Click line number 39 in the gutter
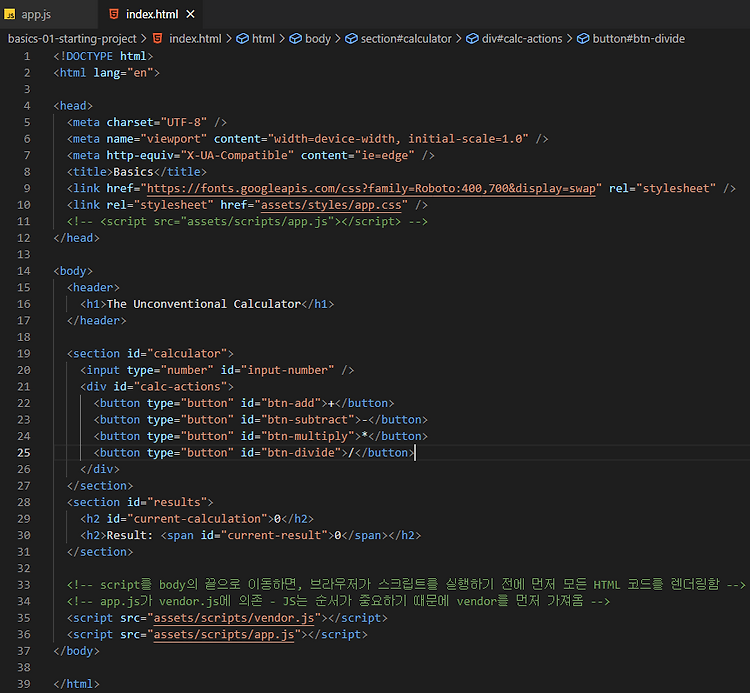Viewport: 750px width, 693px height. pyautogui.click(x=24, y=684)
